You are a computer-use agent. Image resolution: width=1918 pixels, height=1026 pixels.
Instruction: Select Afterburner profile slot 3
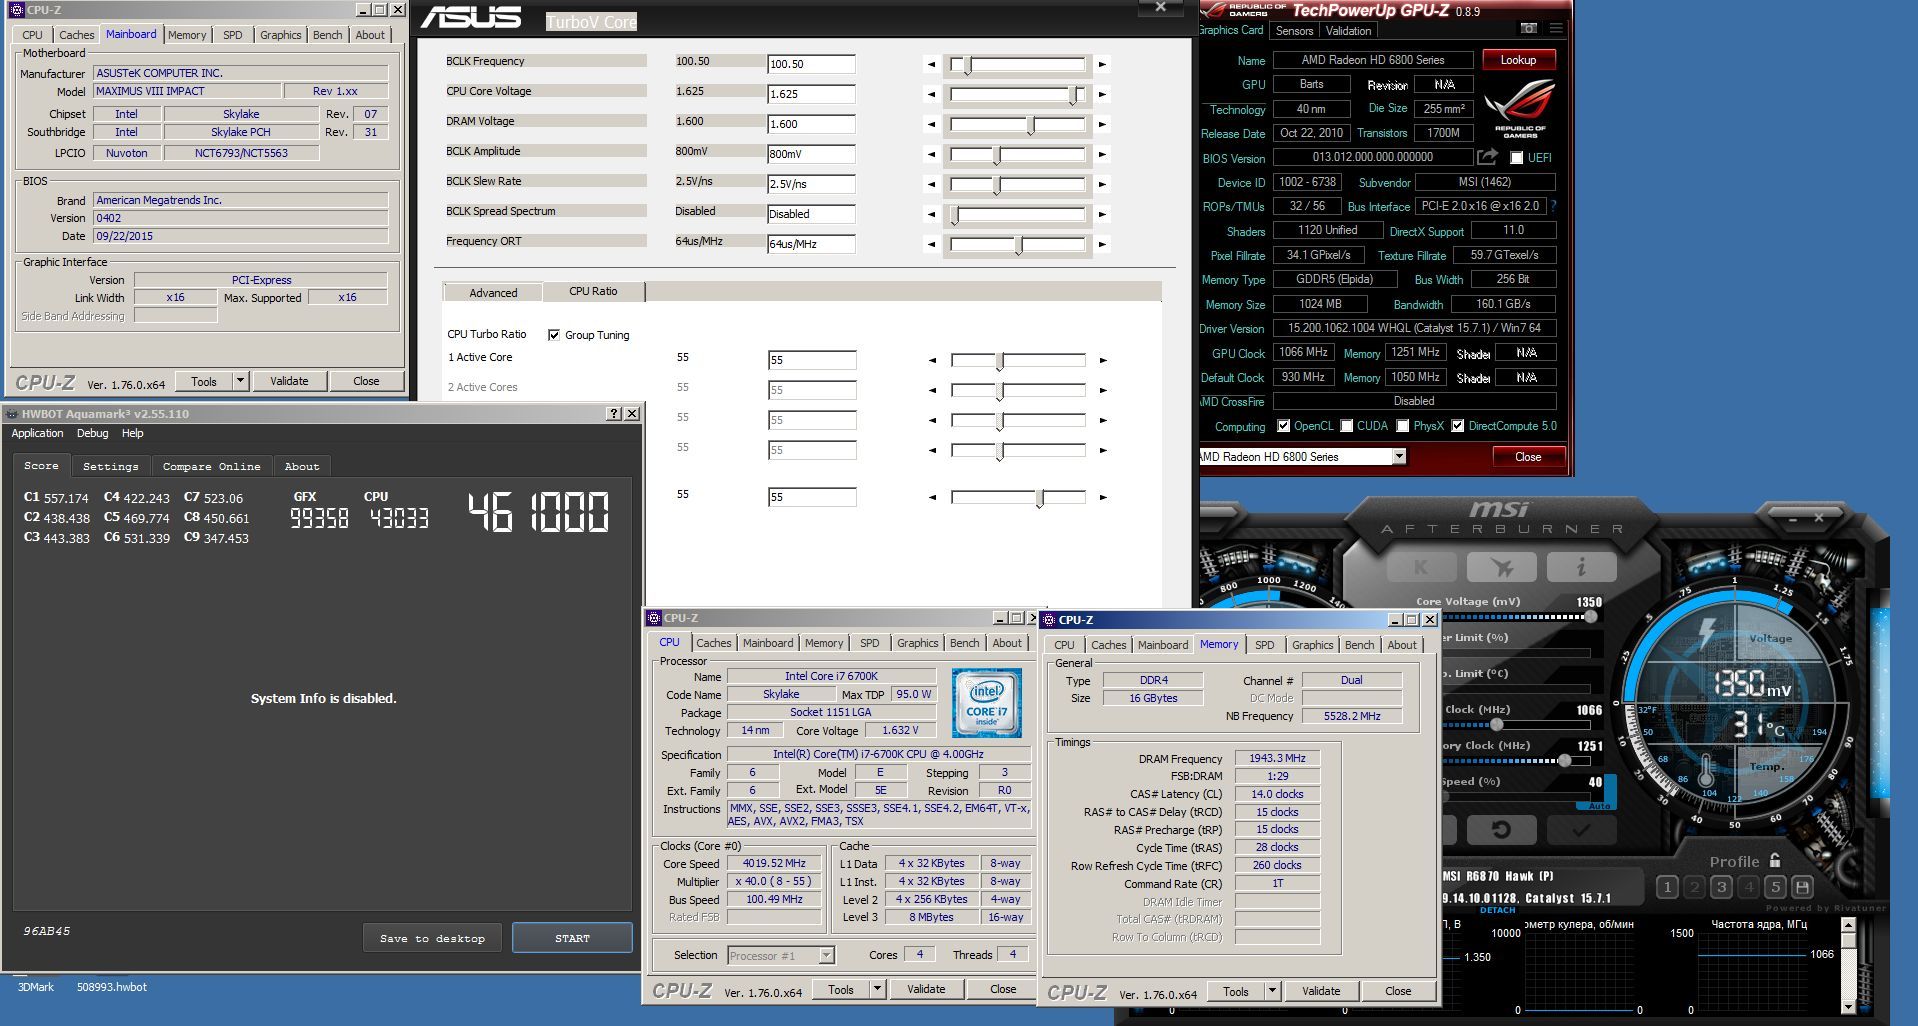(x=1720, y=887)
